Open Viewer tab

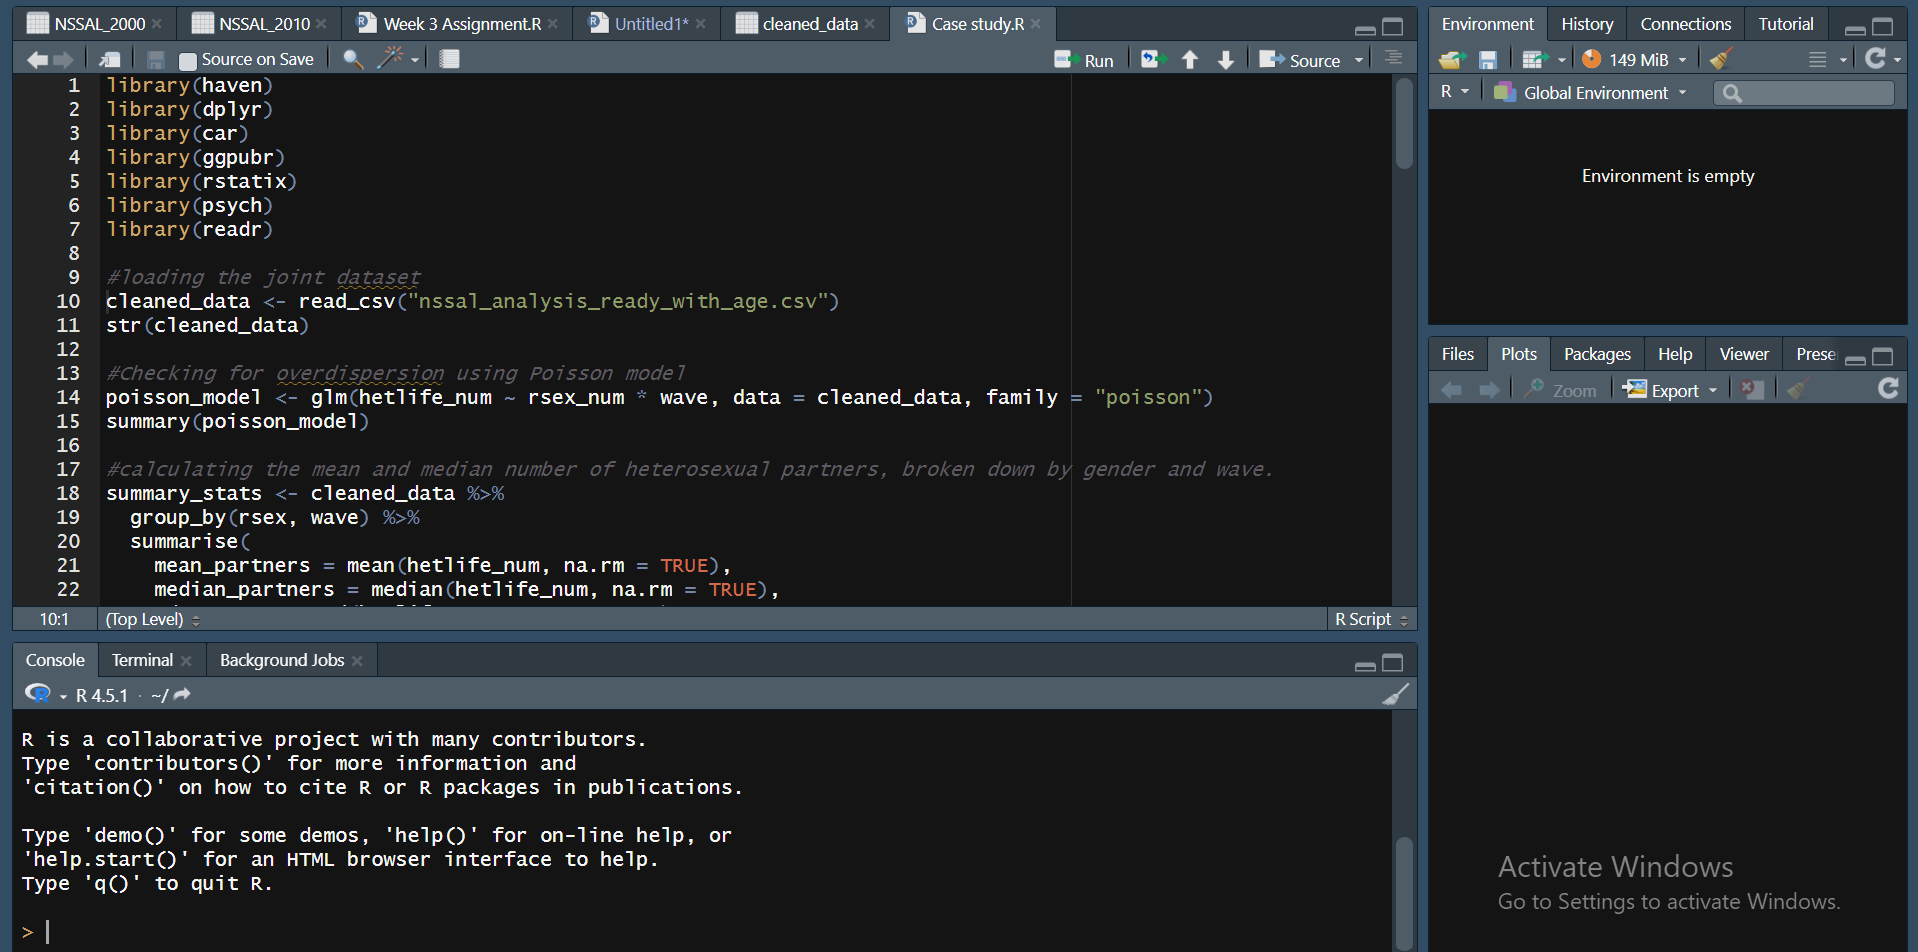pos(1744,354)
